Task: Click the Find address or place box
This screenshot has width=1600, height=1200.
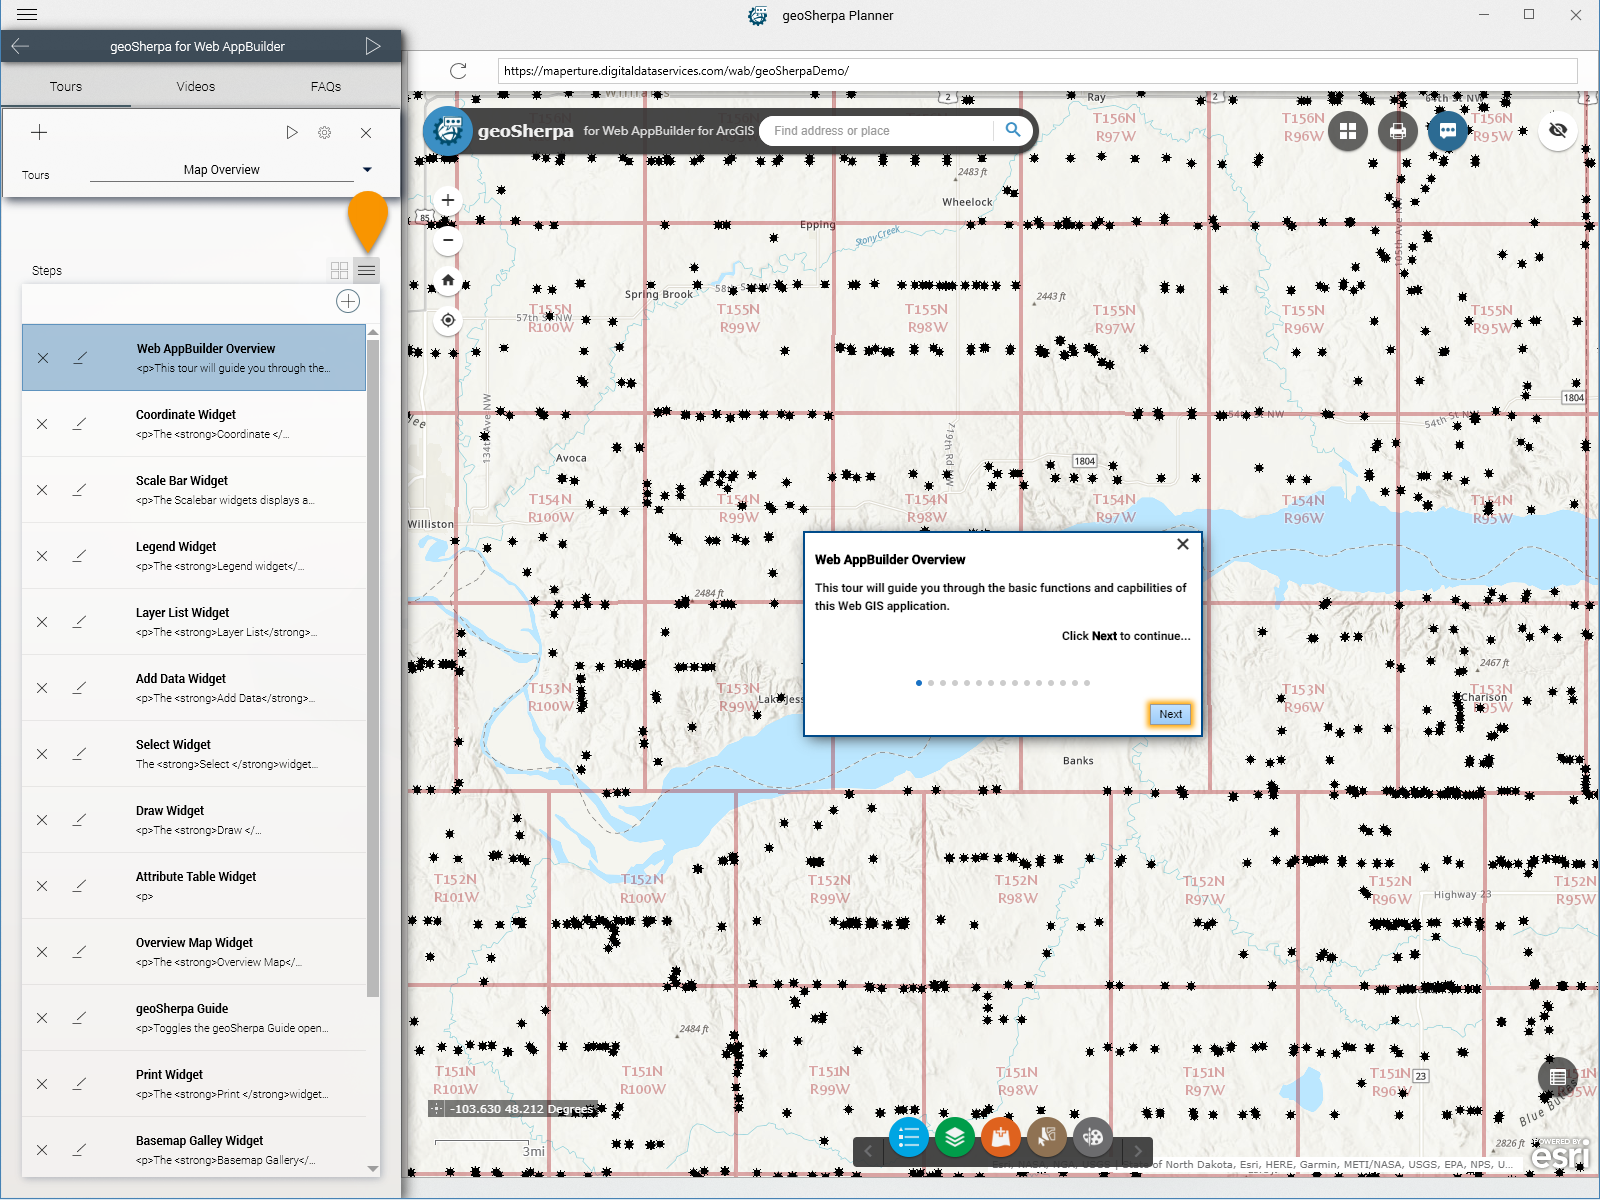Action: [x=878, y=131]
